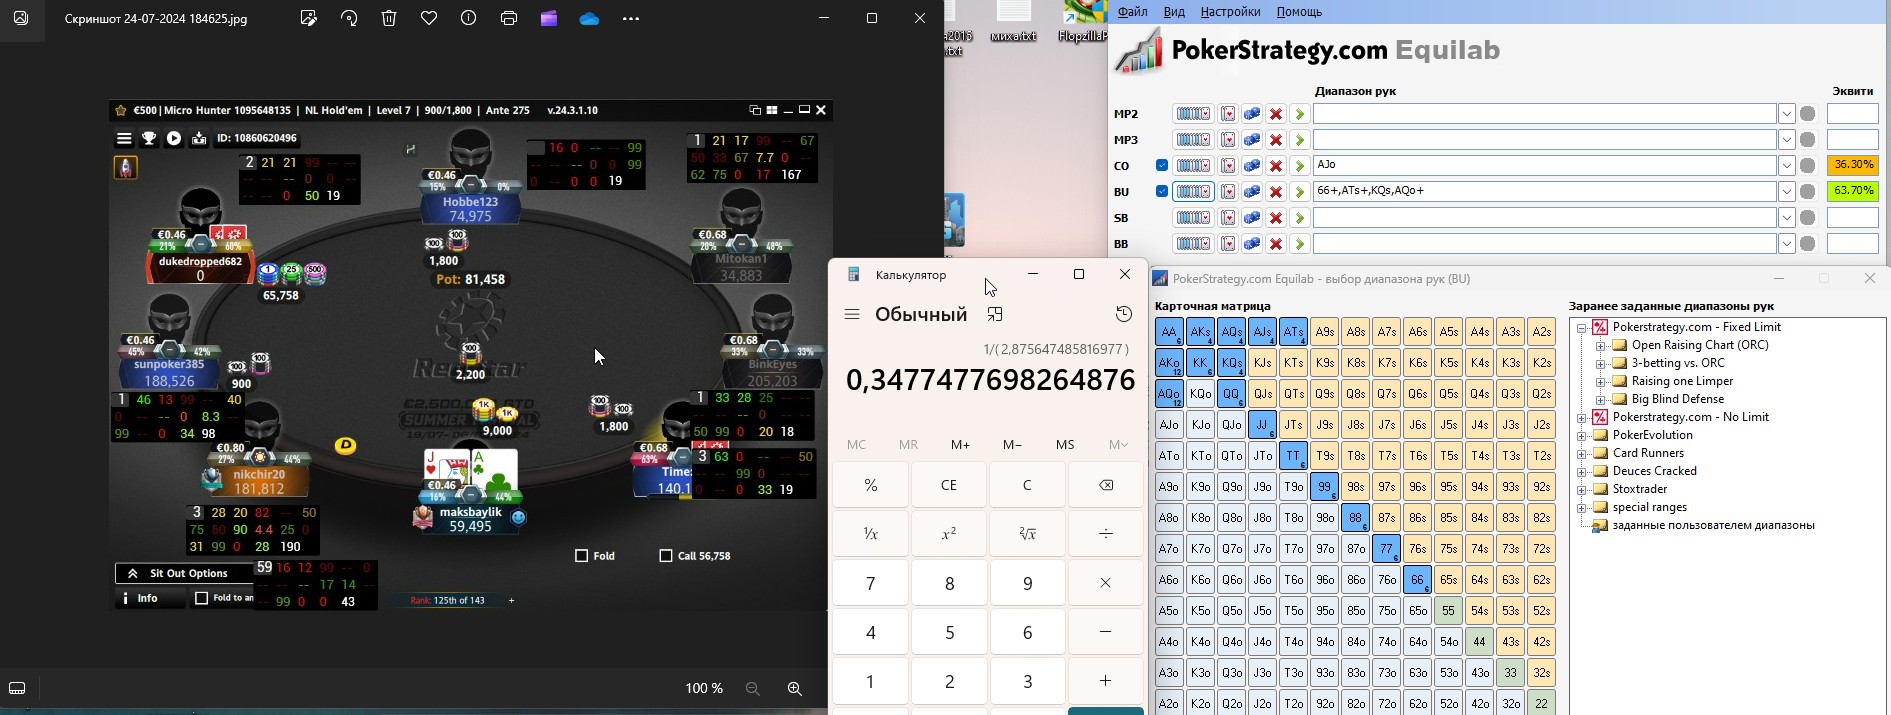Screen dimensions: 1891x715
Task: Toggle the filmstrip icon in Photos
Action: pyautogui.click(x=17, y=688)
